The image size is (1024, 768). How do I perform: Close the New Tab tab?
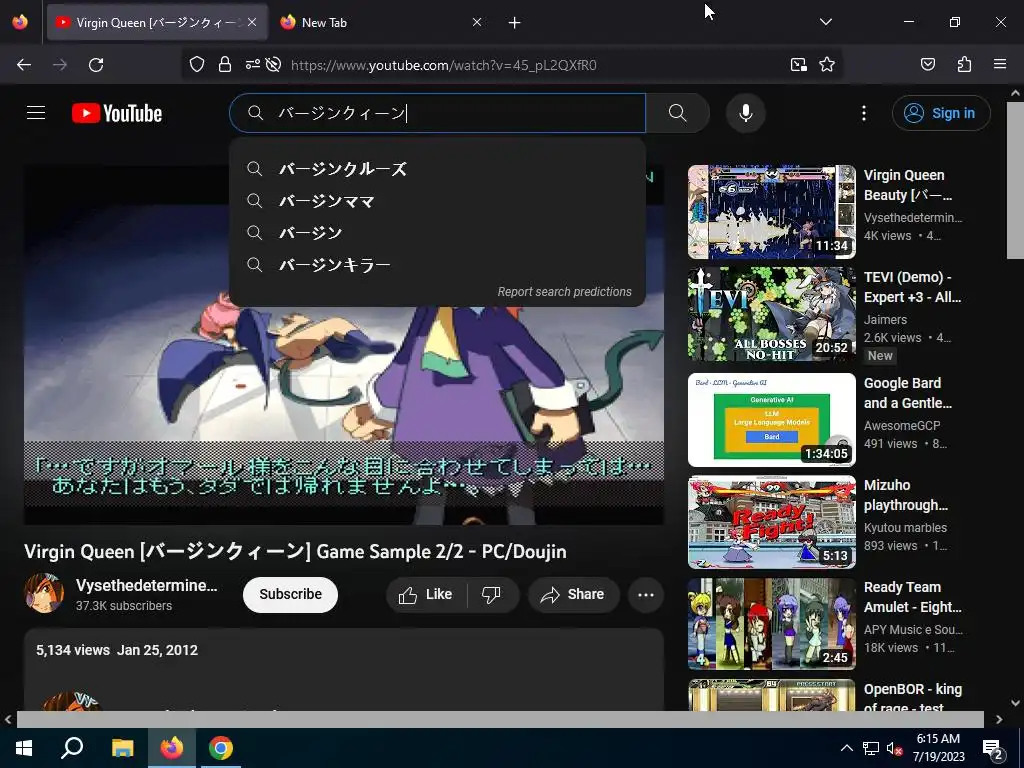477,22
